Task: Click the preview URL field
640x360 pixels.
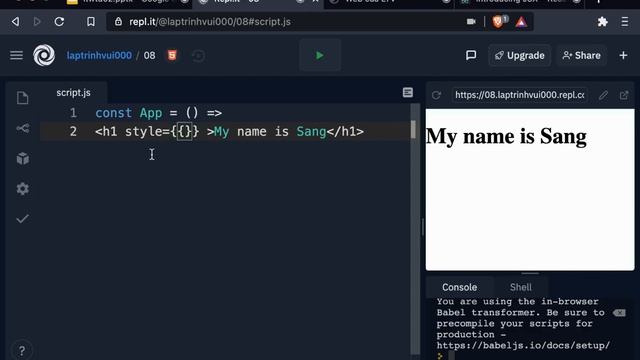Action: [x=520, y=95]
